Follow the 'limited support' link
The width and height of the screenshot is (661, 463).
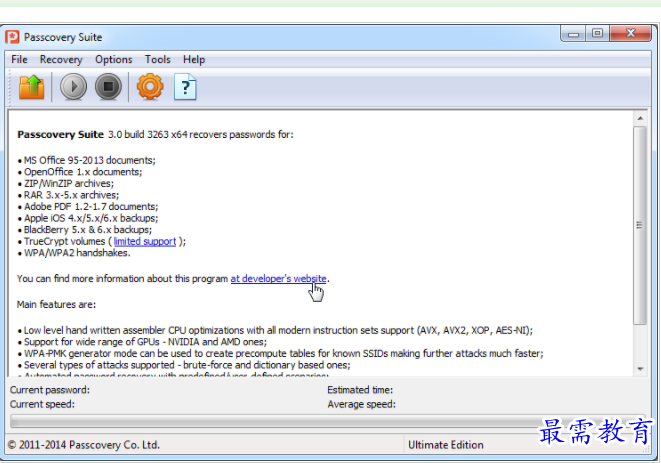(x=145, y=241)
